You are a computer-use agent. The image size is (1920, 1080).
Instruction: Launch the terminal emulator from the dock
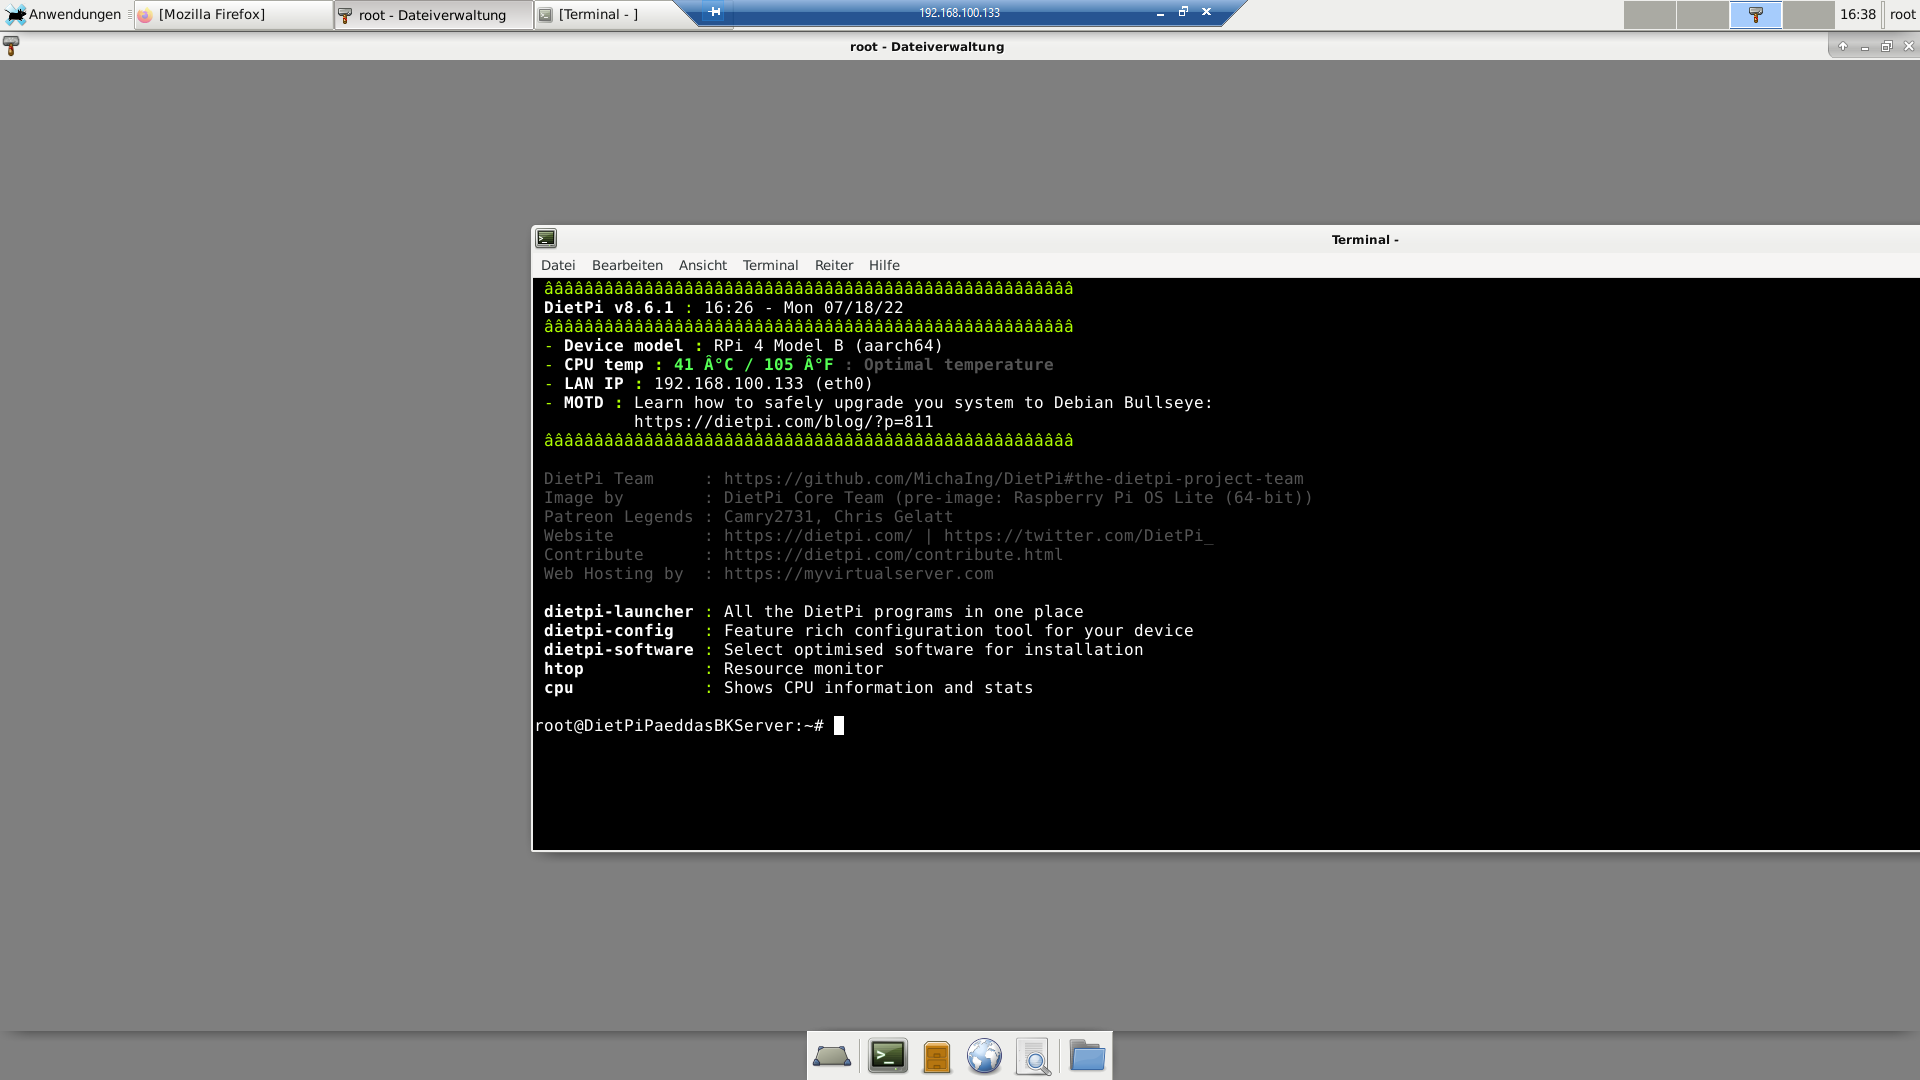[887, 1056]
